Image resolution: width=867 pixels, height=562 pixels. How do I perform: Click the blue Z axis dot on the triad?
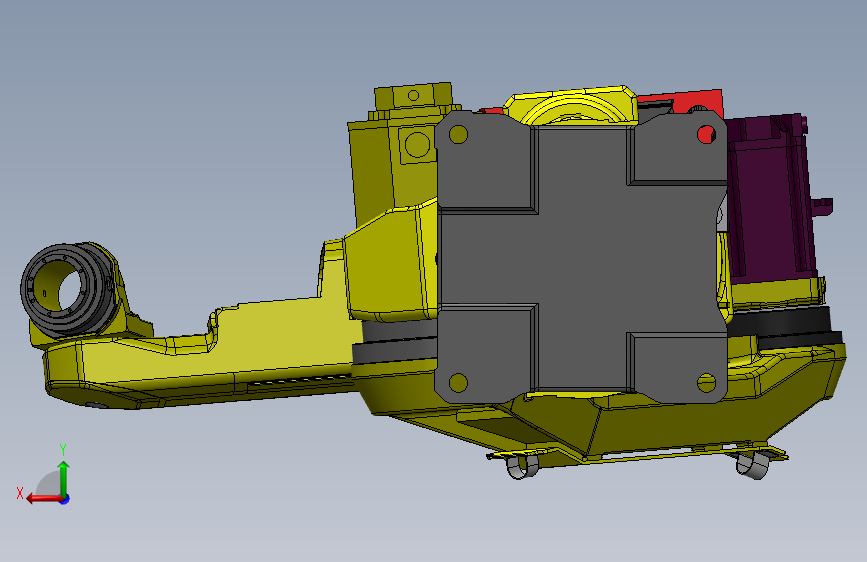click(x=65, y=499)
